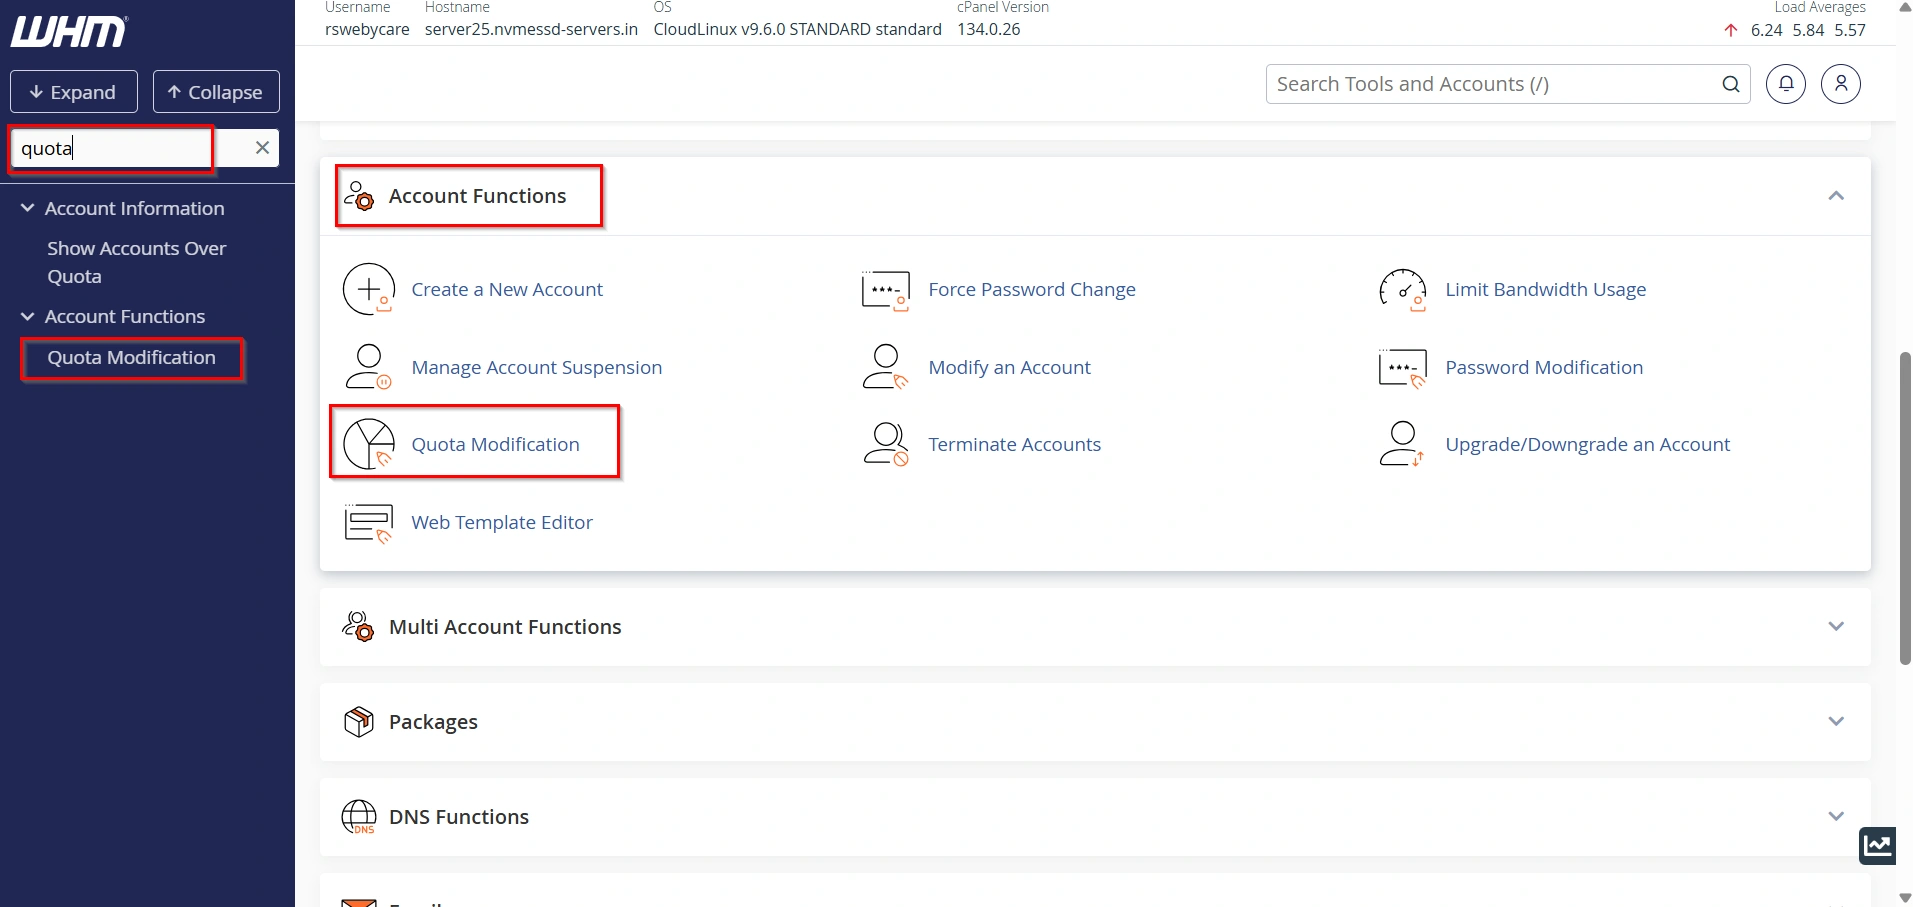Screen dimensions: 1913x907
Task: Click the Multi Account Functions section icon
Action: pos(358,626)
